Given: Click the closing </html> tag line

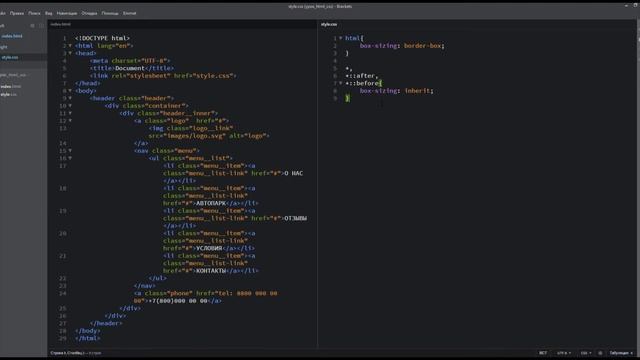Looking at the screenshot, I should click(x=88, y=338).
